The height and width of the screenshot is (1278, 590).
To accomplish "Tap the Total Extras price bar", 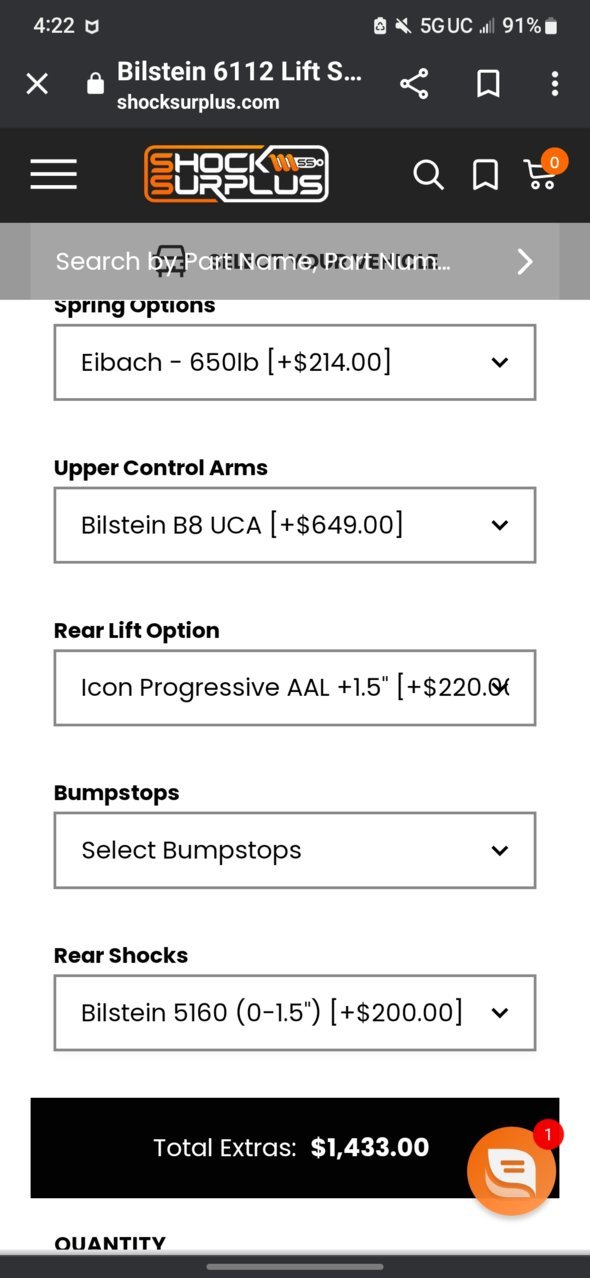I will pyautogui.click(x=295, y=1148).
